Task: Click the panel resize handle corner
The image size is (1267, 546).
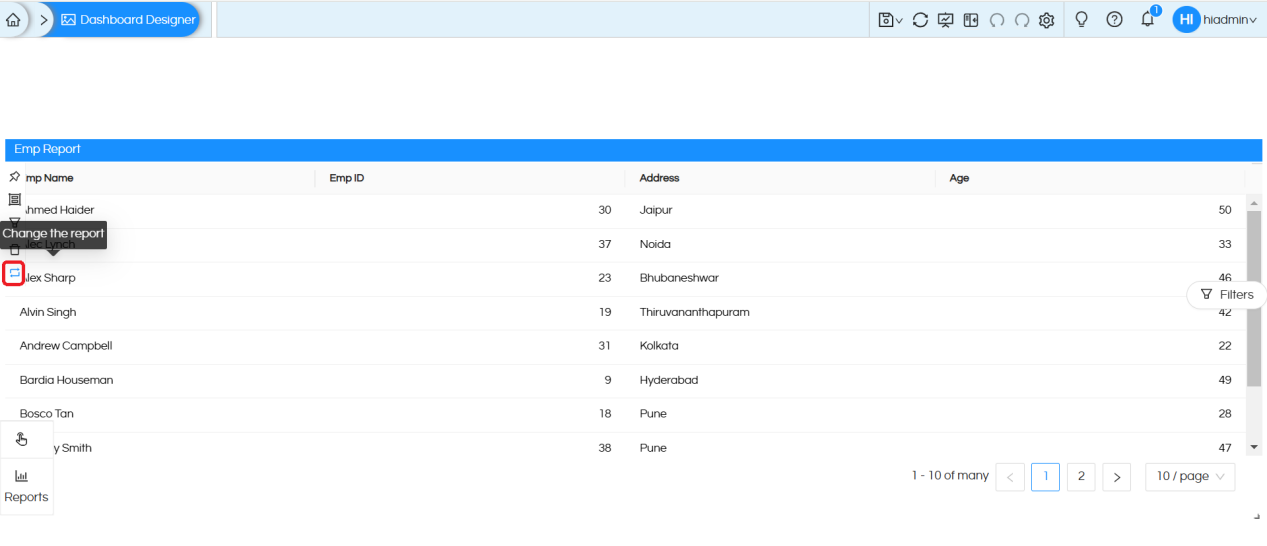Action: [x=1257, y=516]
